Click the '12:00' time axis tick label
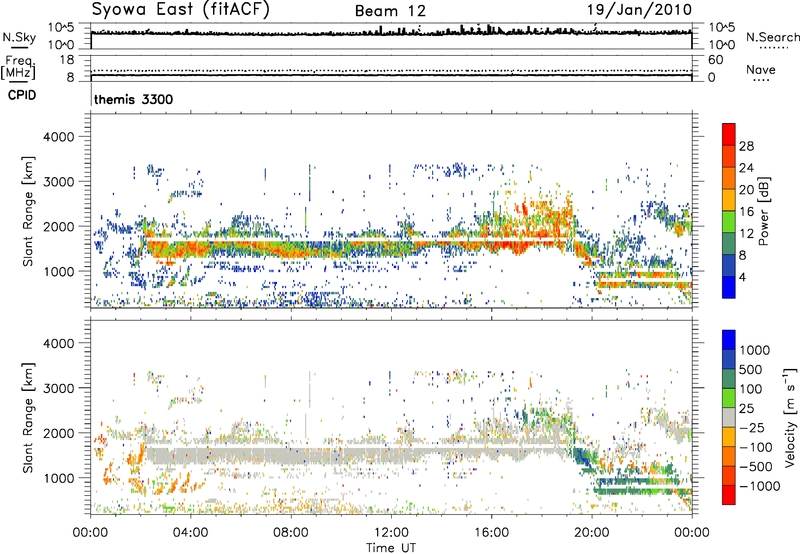 point(391,533)
